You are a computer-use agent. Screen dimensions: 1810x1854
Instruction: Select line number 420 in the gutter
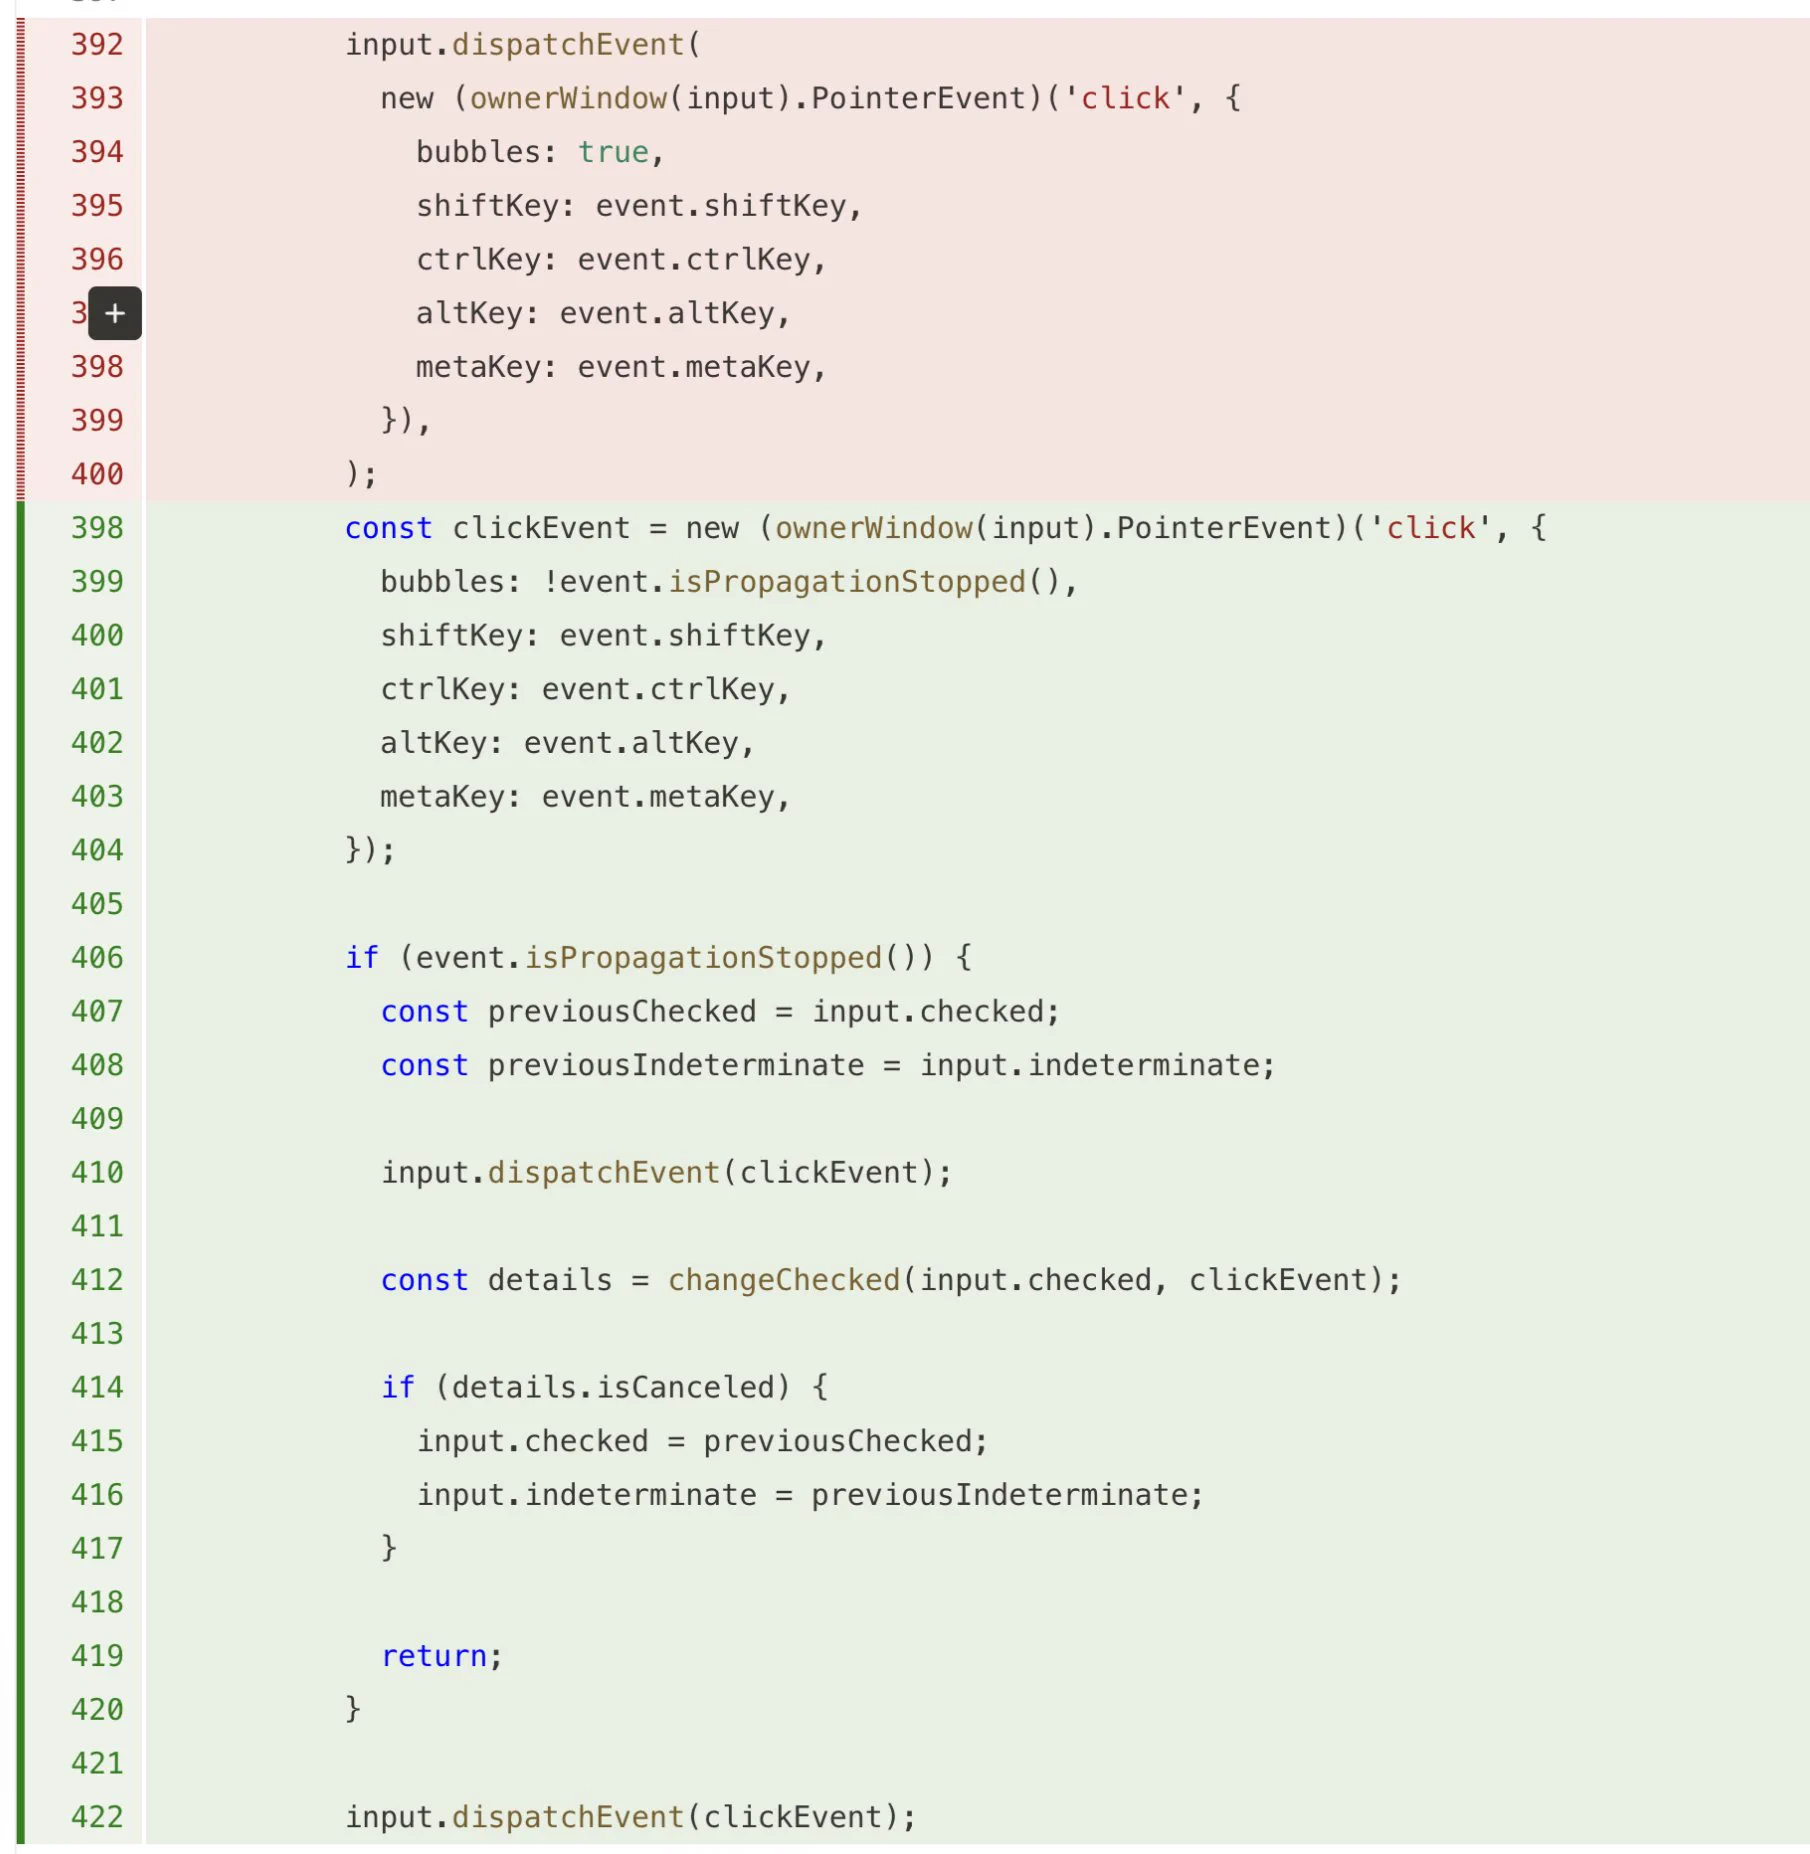97,1710
